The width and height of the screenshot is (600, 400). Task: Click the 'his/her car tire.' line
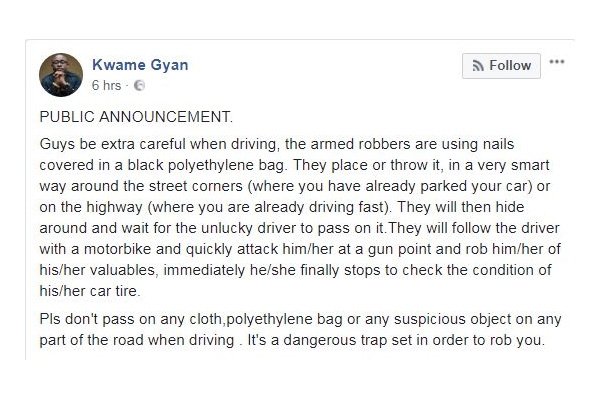(x=90, y=291)
